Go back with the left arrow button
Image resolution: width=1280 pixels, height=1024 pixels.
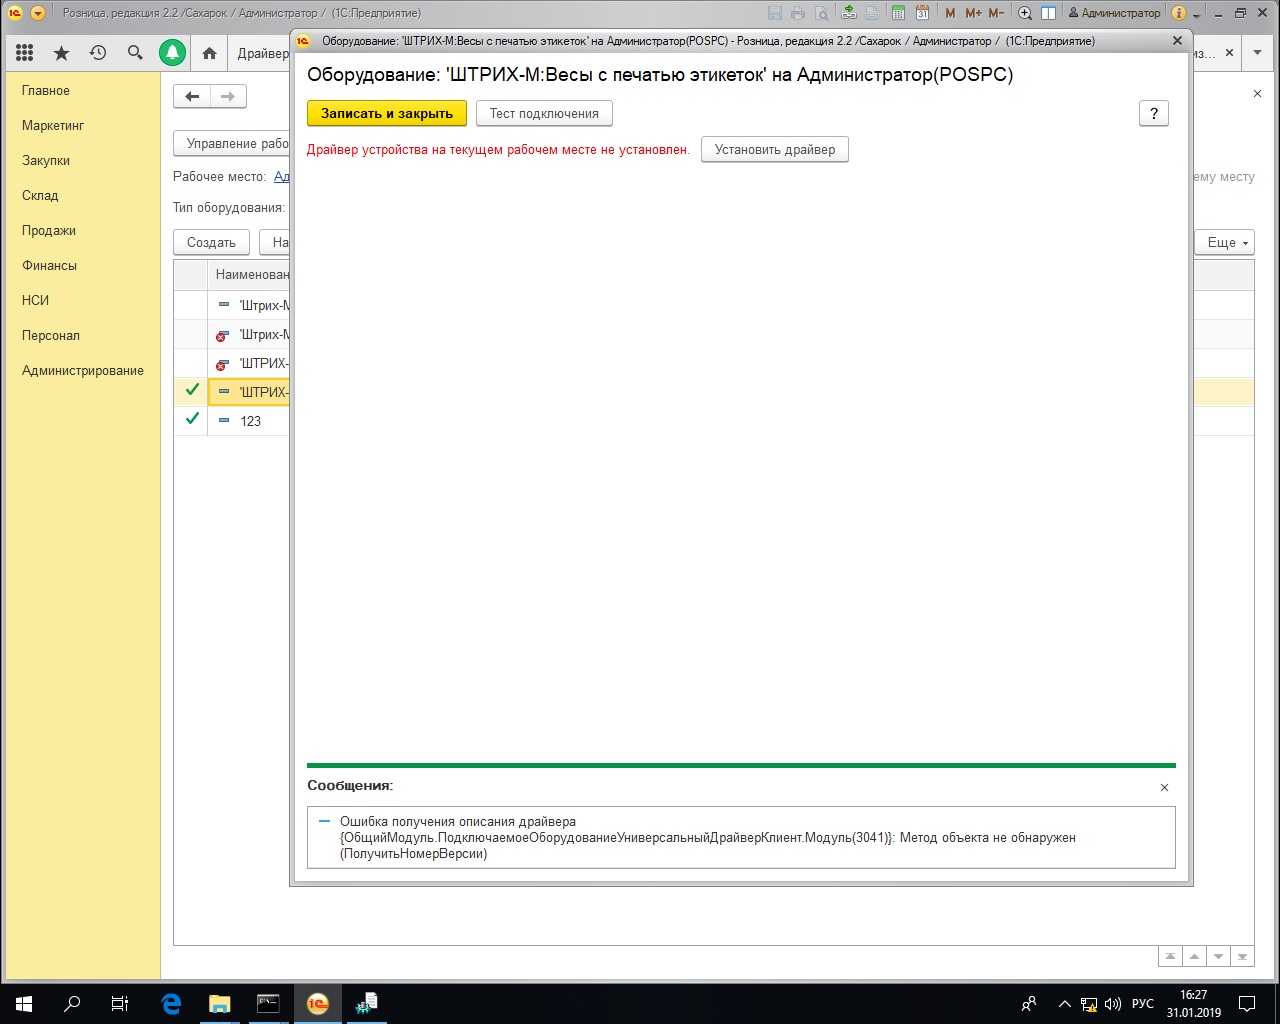[x=192, y=96]
